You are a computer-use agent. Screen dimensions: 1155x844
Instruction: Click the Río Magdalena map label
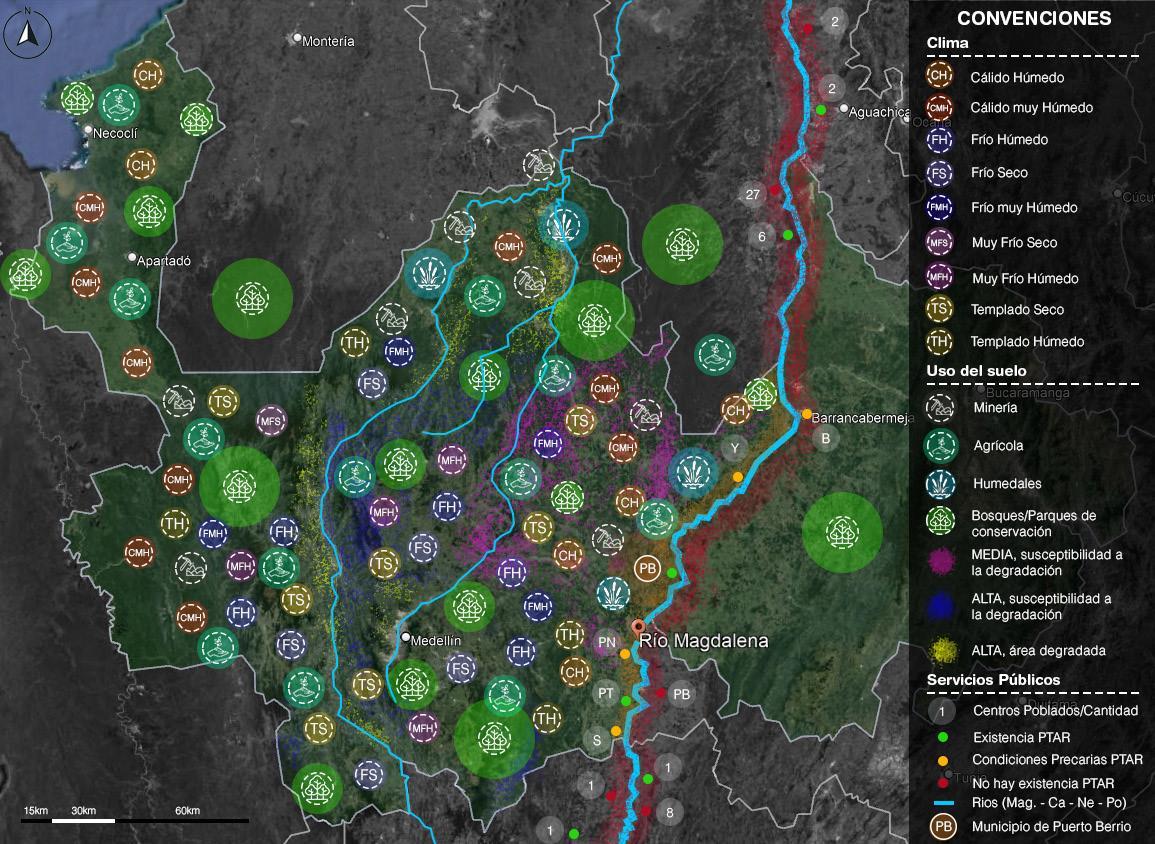point(703,641)
